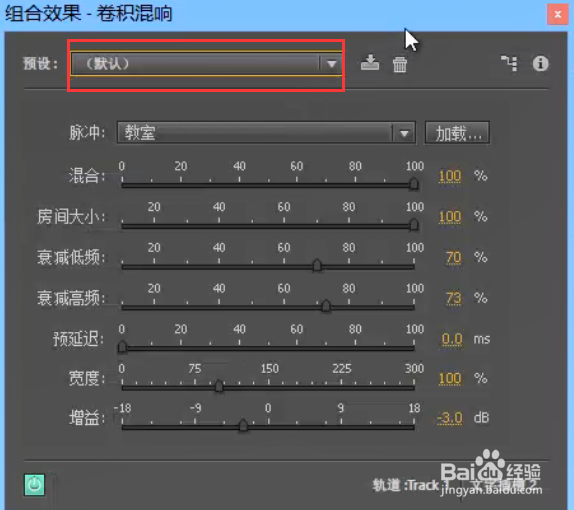Viewport: 574px width, 510px height.
Task: Close the 组合效果 - 卷积混响 window
Action: point(558,14)
